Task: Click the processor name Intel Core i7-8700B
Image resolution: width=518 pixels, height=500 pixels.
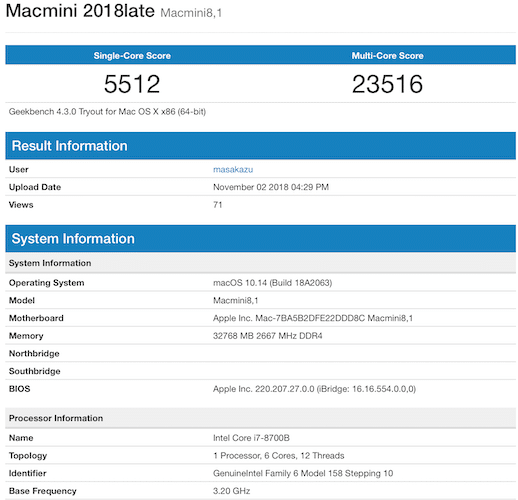Action: pyautogui.click(x=251, y=438)
